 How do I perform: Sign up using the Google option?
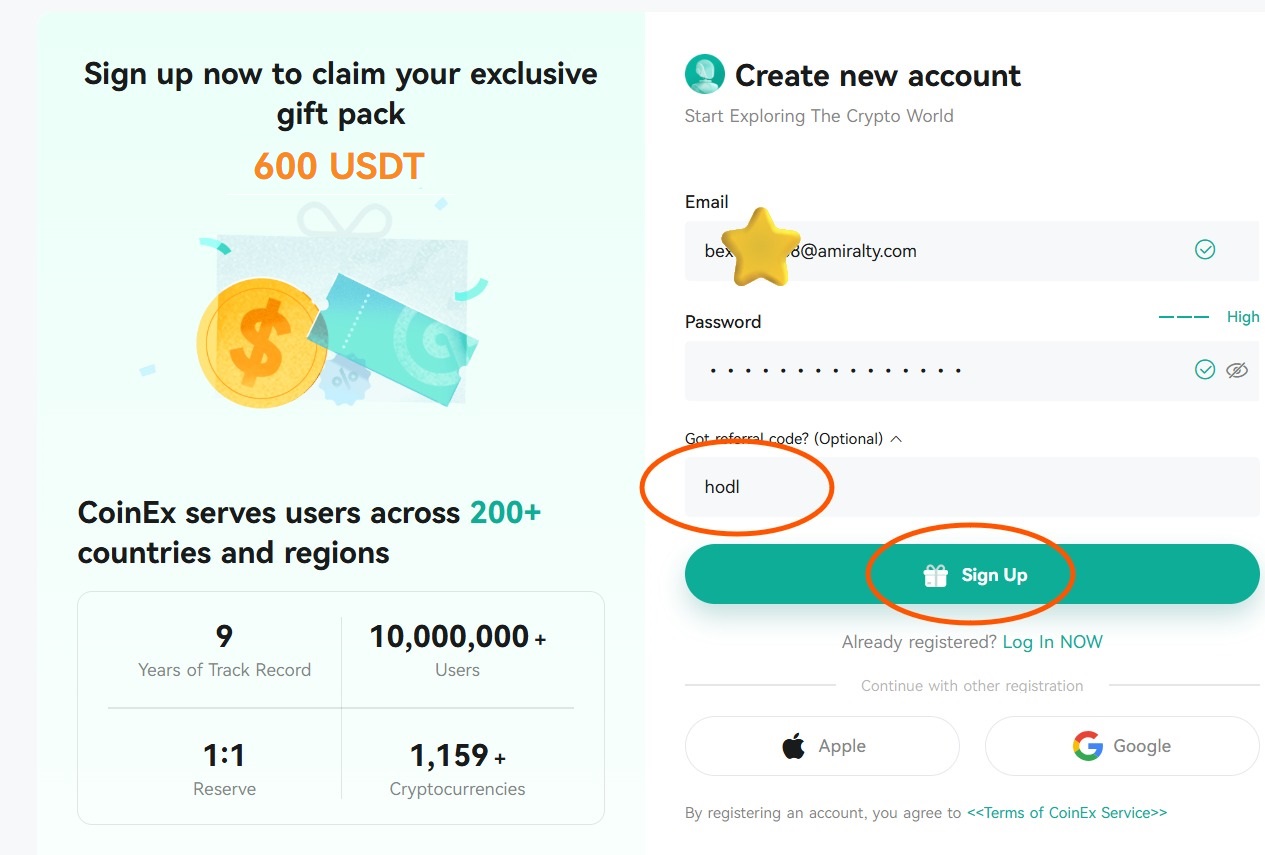(x=1121, y=745)
